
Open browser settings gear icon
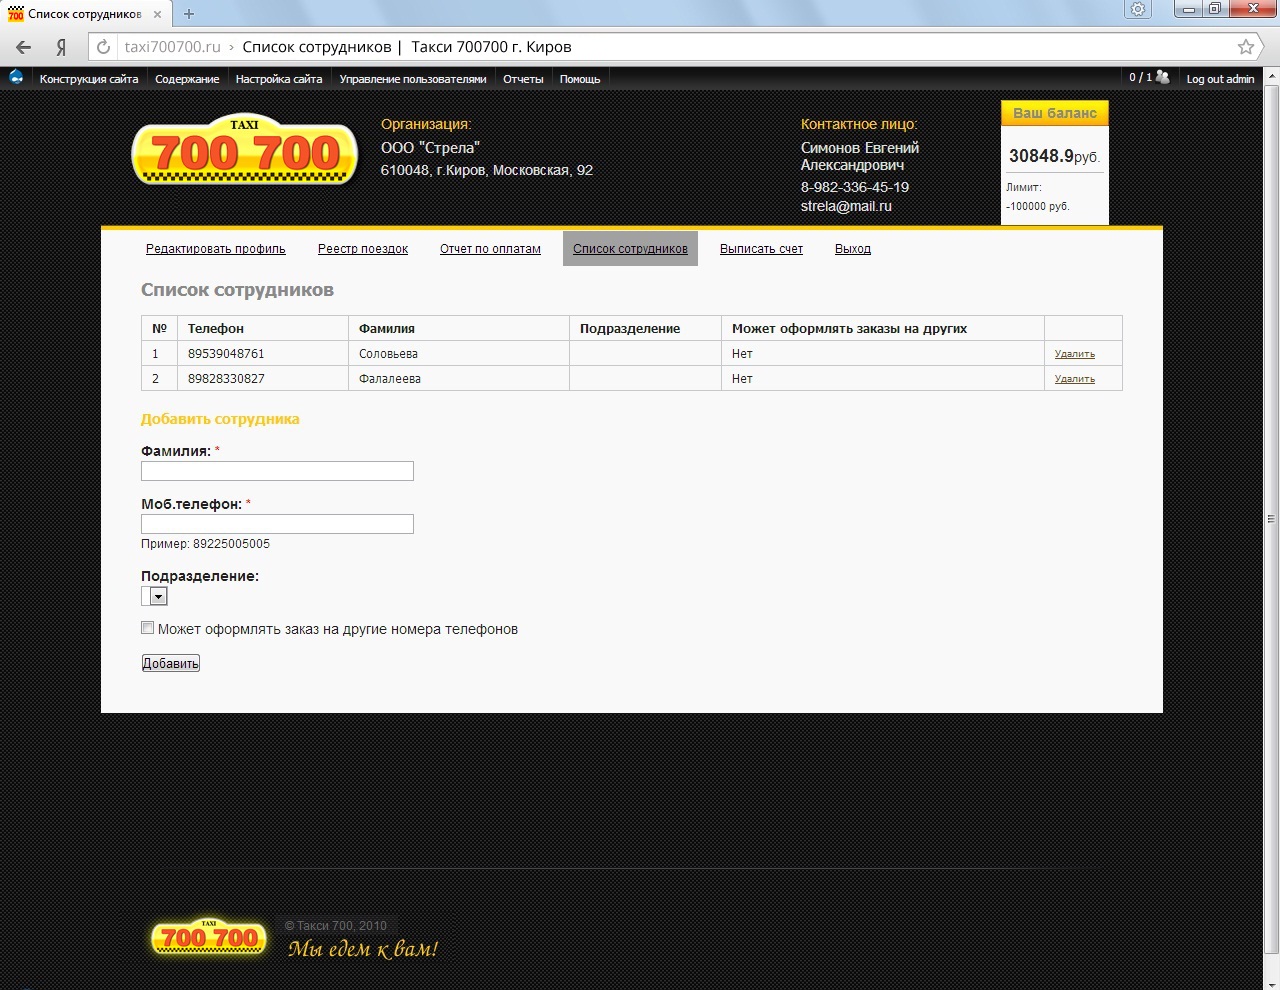click(1138, 9)
